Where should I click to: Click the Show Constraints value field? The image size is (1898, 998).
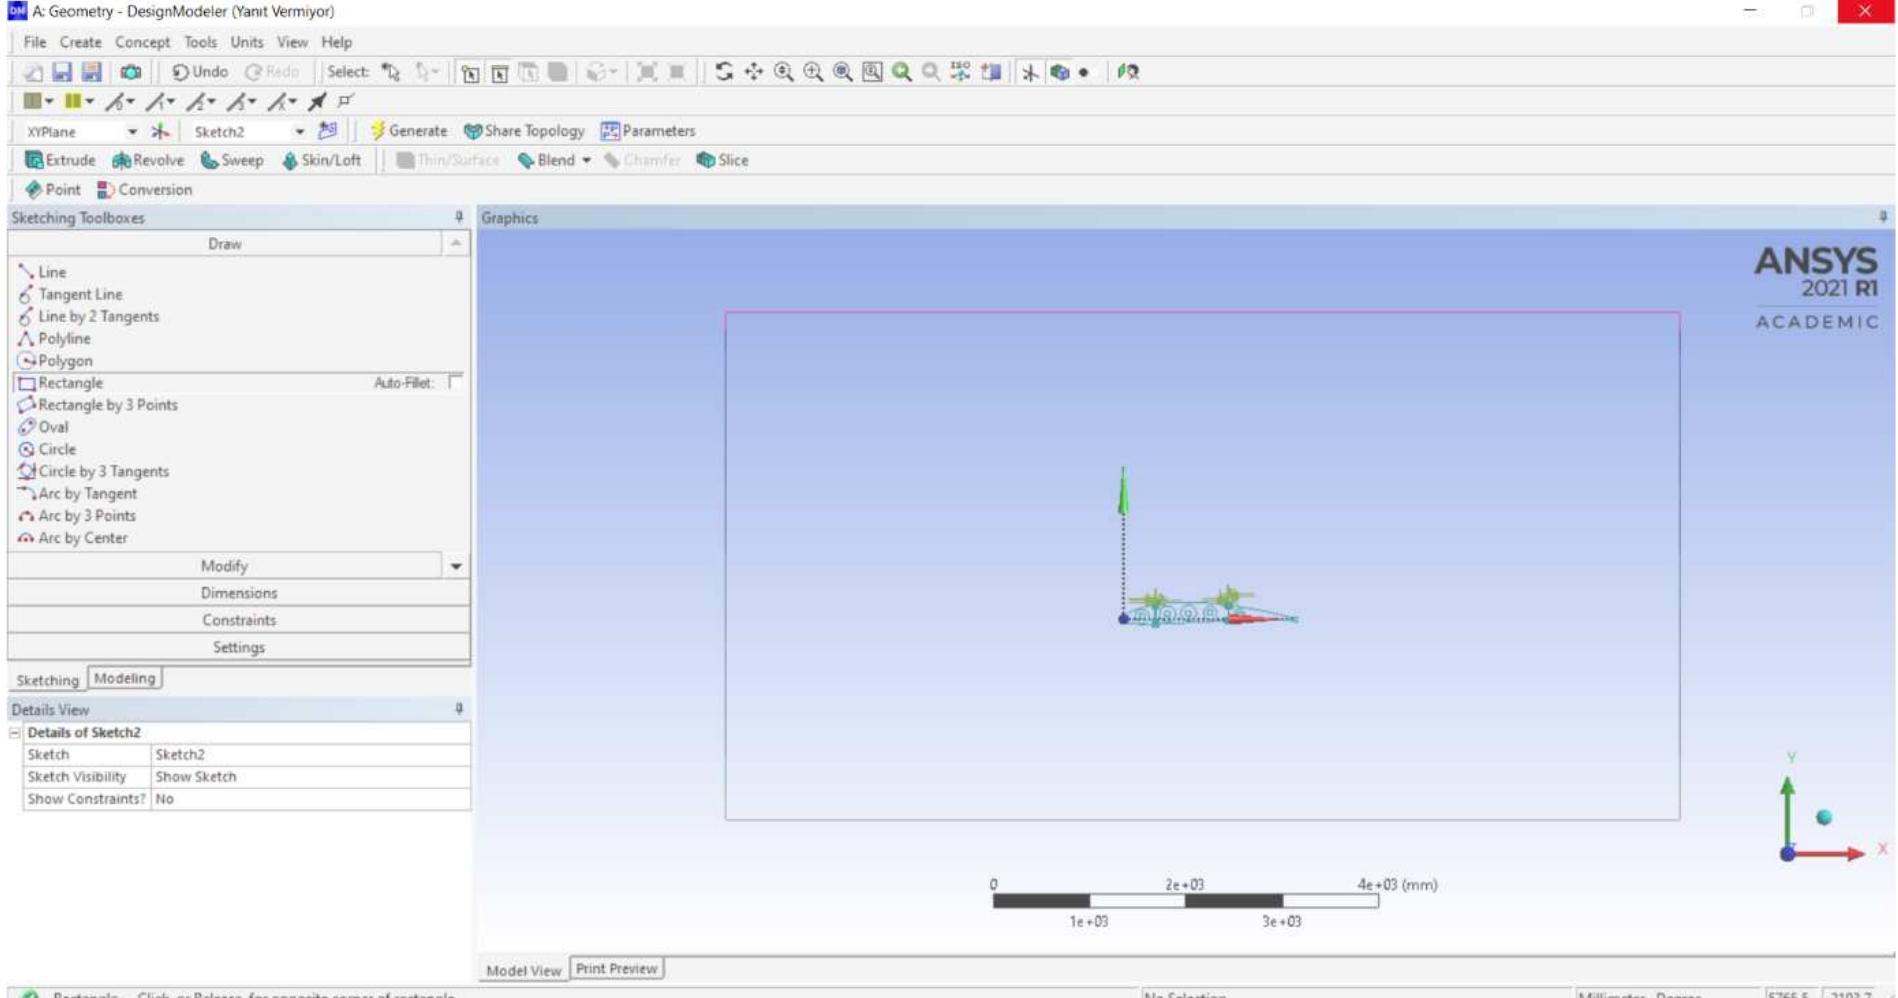pos(310,799)
